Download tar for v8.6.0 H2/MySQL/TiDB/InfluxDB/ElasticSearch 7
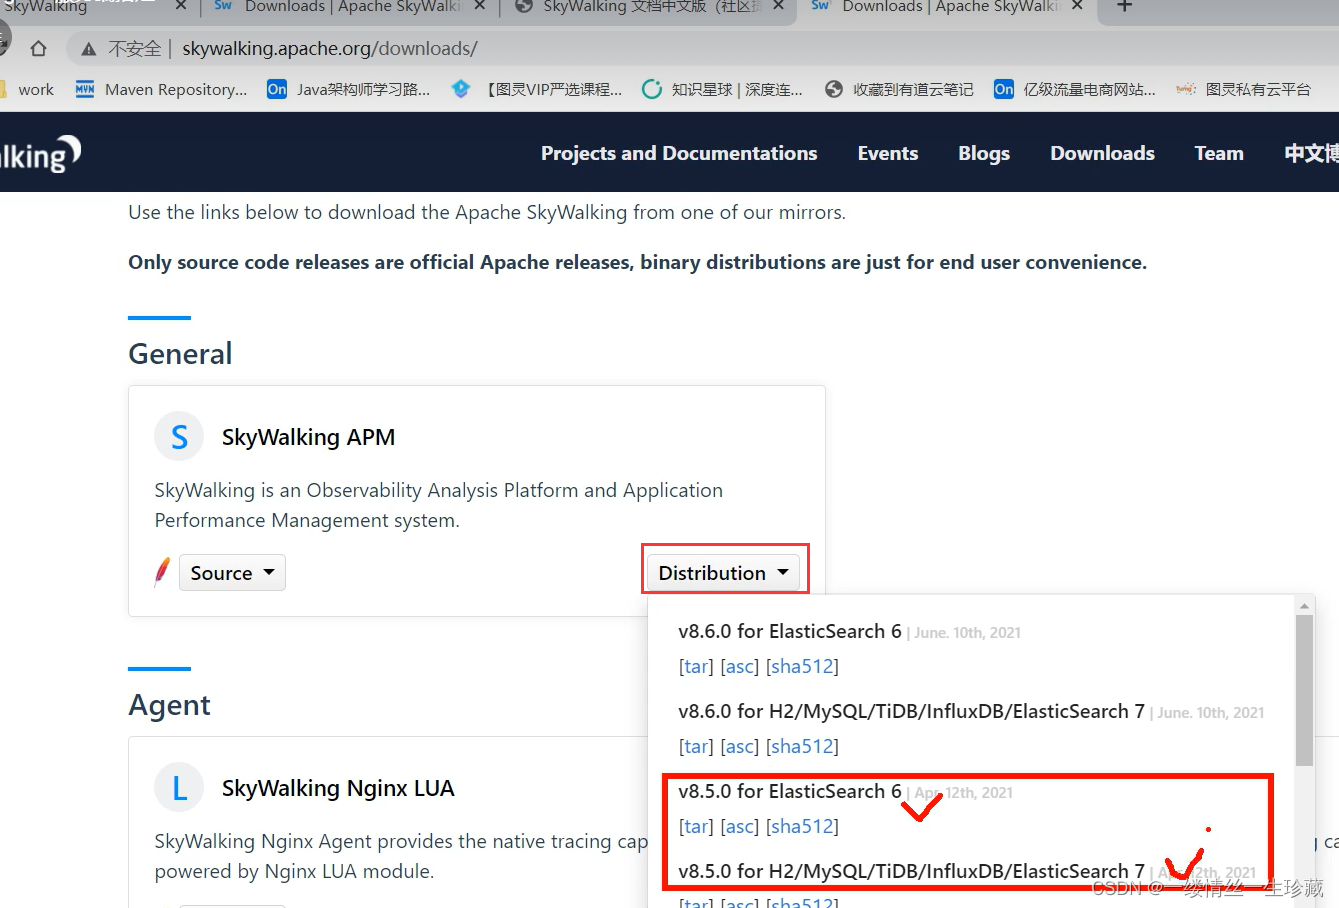1339x908 pixels. (x=696, y=746)
